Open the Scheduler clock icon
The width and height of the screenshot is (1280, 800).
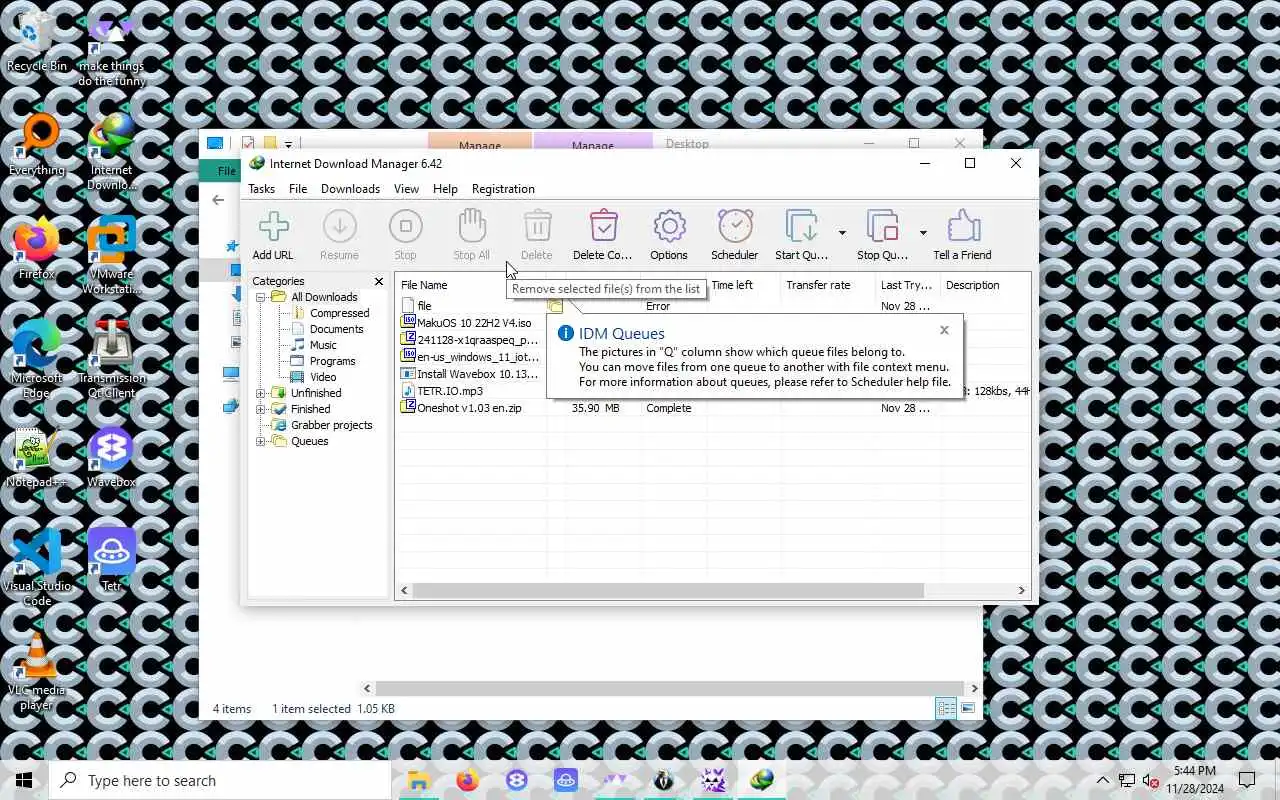735,236
